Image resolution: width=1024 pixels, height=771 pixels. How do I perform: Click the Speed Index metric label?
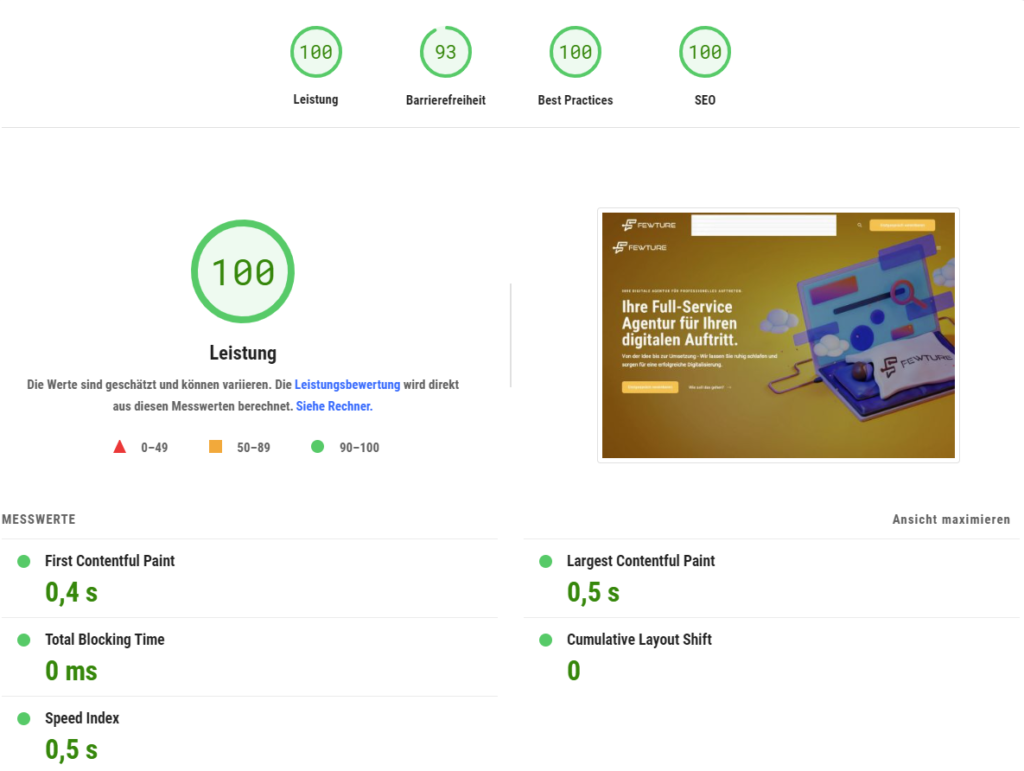pos(82,718)
